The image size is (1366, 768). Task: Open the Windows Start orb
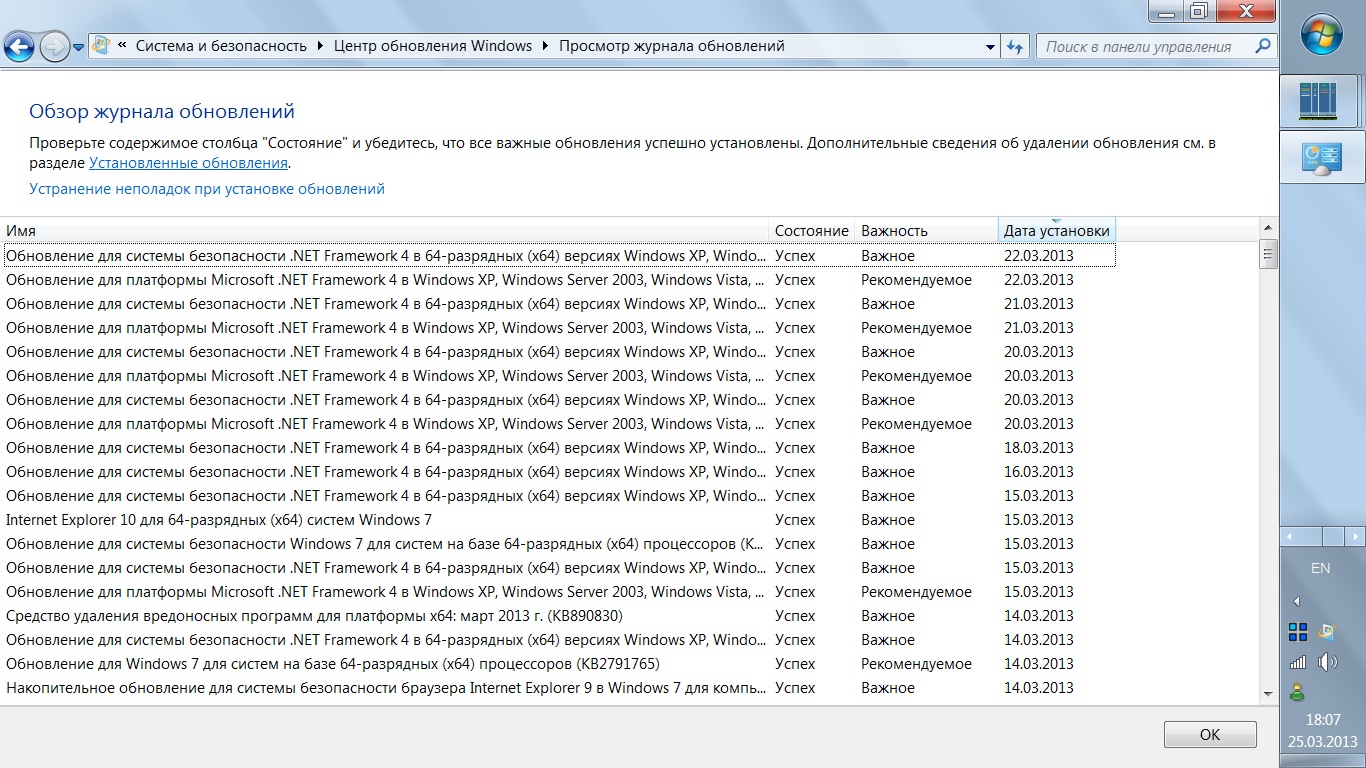coord(1322,35)
